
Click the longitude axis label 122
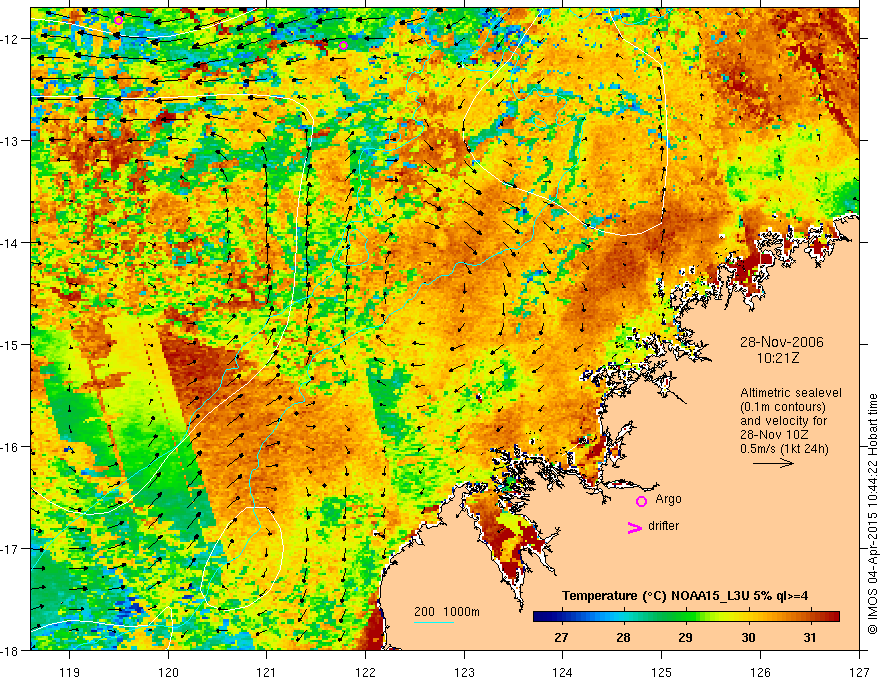click(x=365, y=672)
